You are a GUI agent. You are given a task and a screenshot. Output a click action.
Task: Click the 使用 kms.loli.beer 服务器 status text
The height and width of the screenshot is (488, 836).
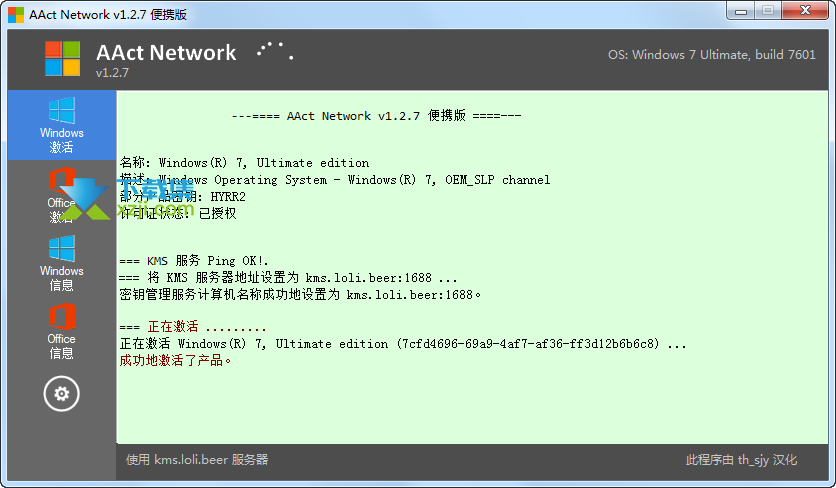click(x=197, y=460)
